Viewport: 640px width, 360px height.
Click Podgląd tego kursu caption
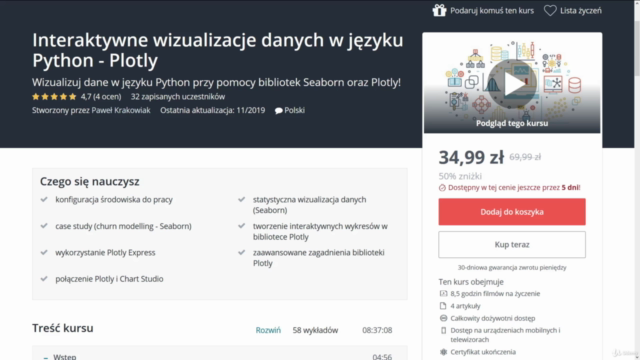point(512,123)
